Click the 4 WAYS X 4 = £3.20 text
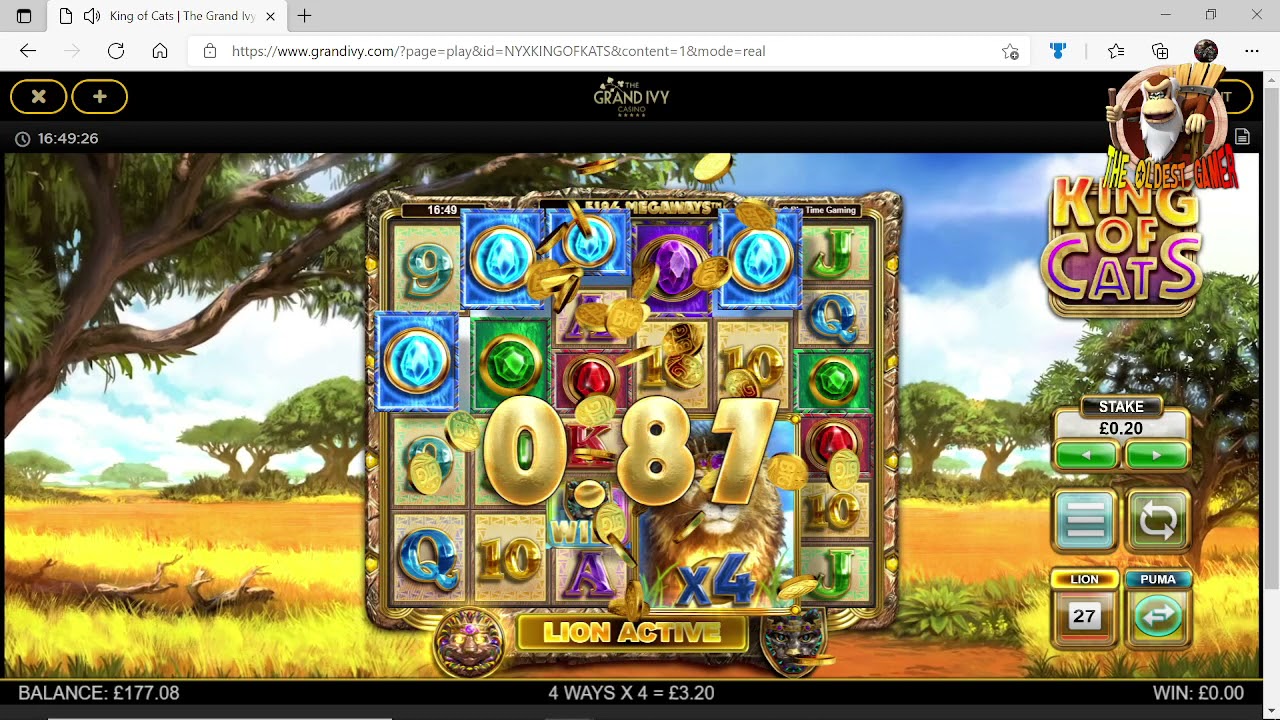Screen dimensions: 1280x720 coord(631,693)
